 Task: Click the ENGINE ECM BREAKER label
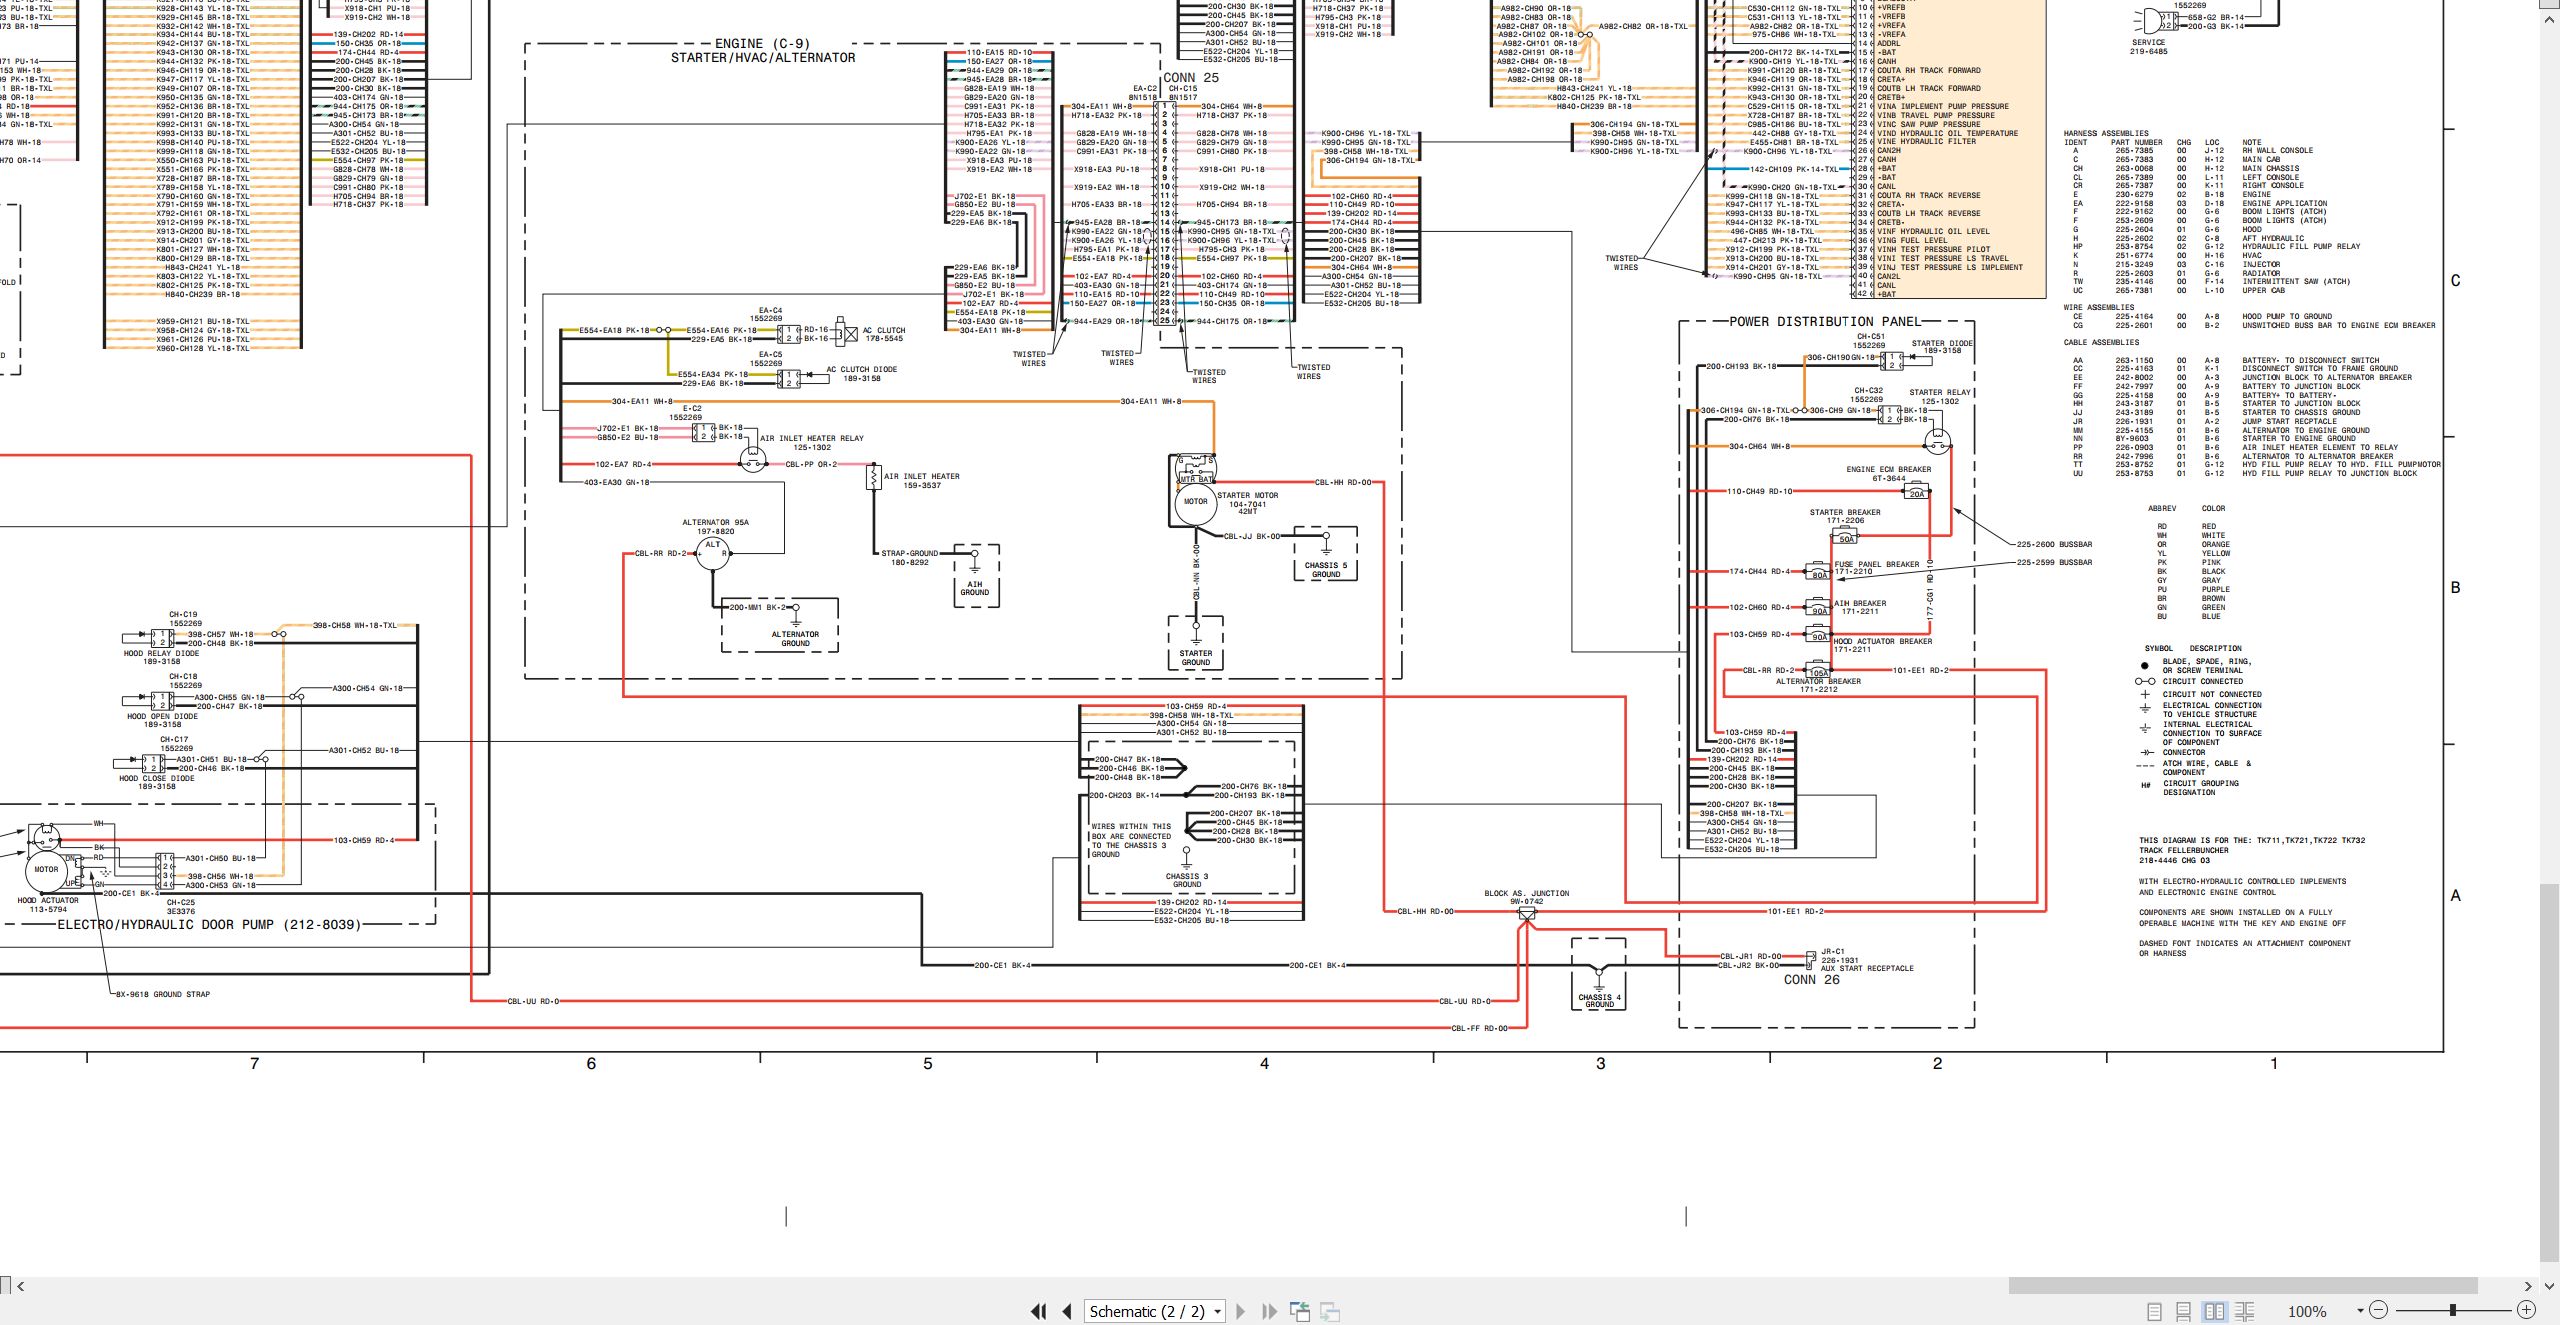coord(1889,469)
